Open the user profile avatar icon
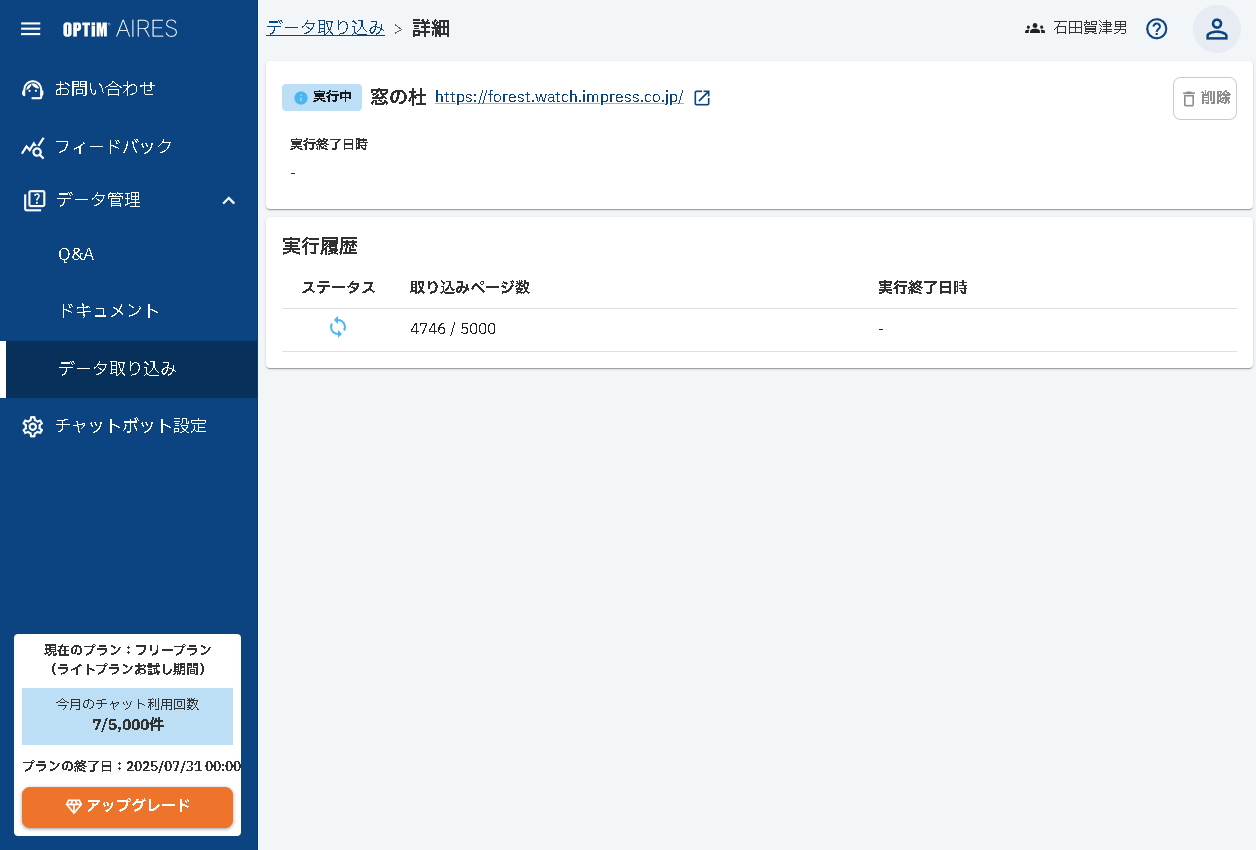The image size is (1256, 850). pos(1216,29)
